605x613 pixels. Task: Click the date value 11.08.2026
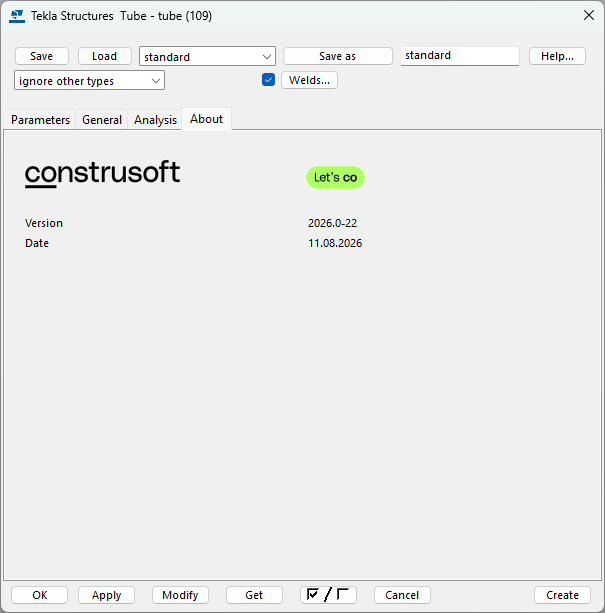(x=335, y=243)
